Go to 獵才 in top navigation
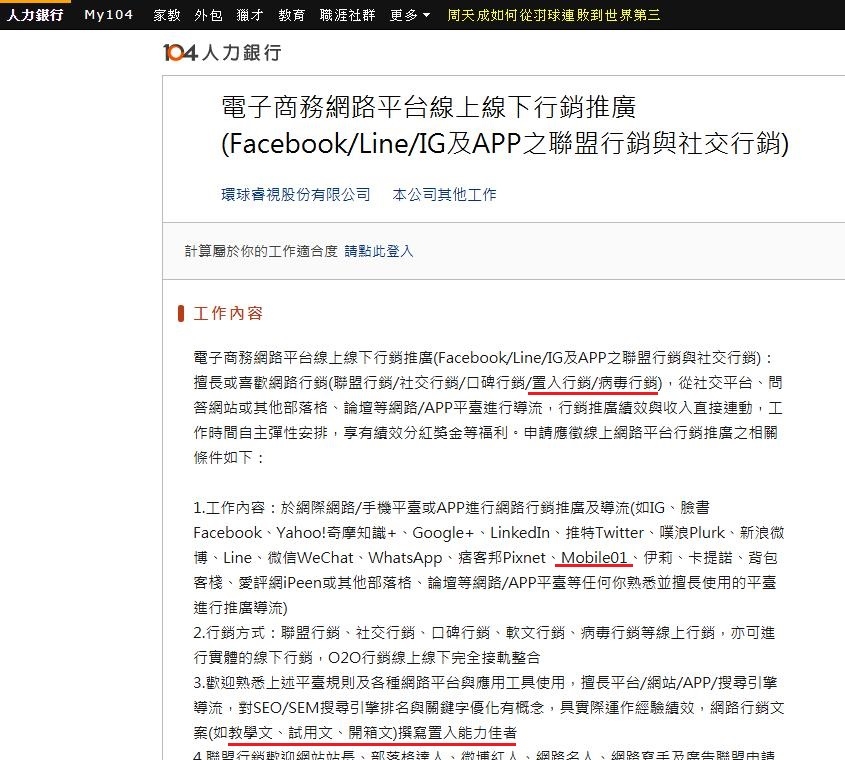 250,15
